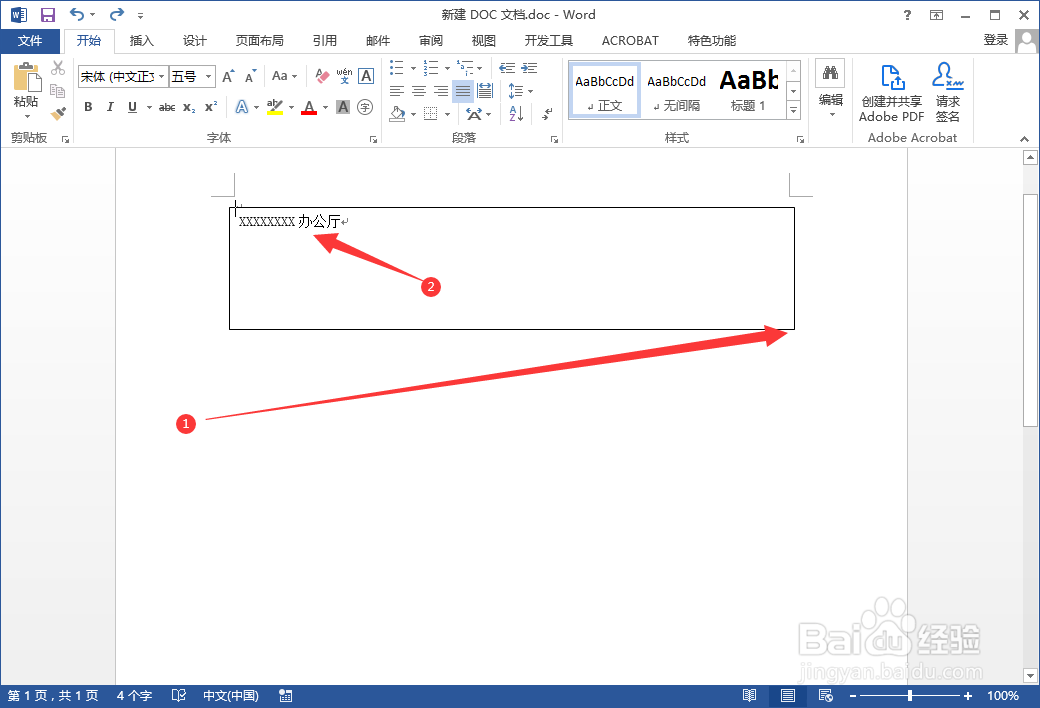This screenshot has height=708, width=1040.
Task: Show or hide paragraph marks
Action: click(547, 113)
